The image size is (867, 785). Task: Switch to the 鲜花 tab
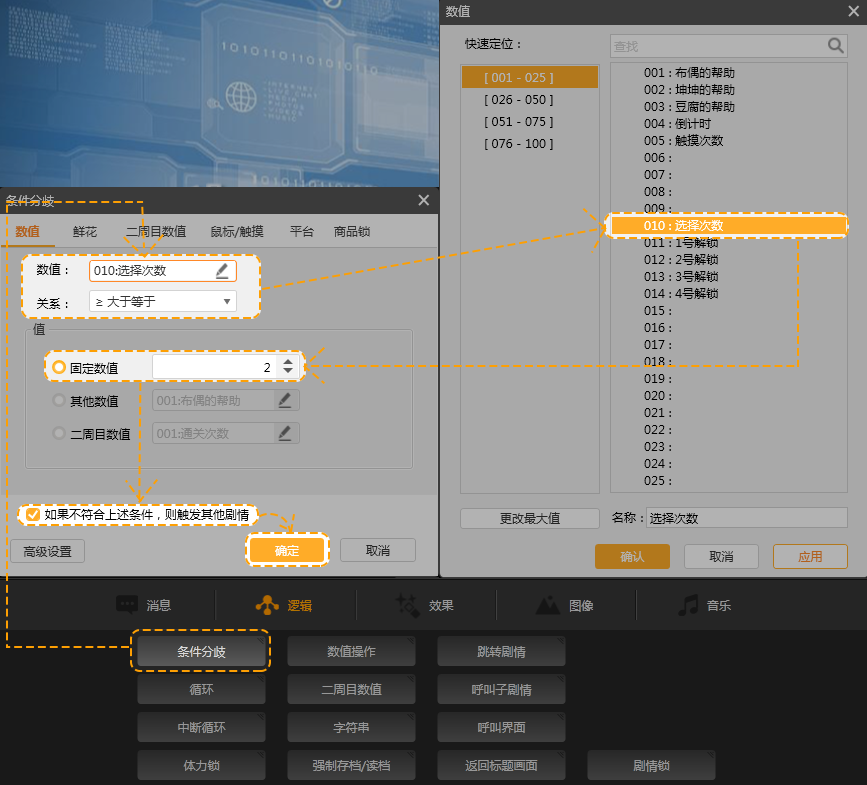[85, 231]
